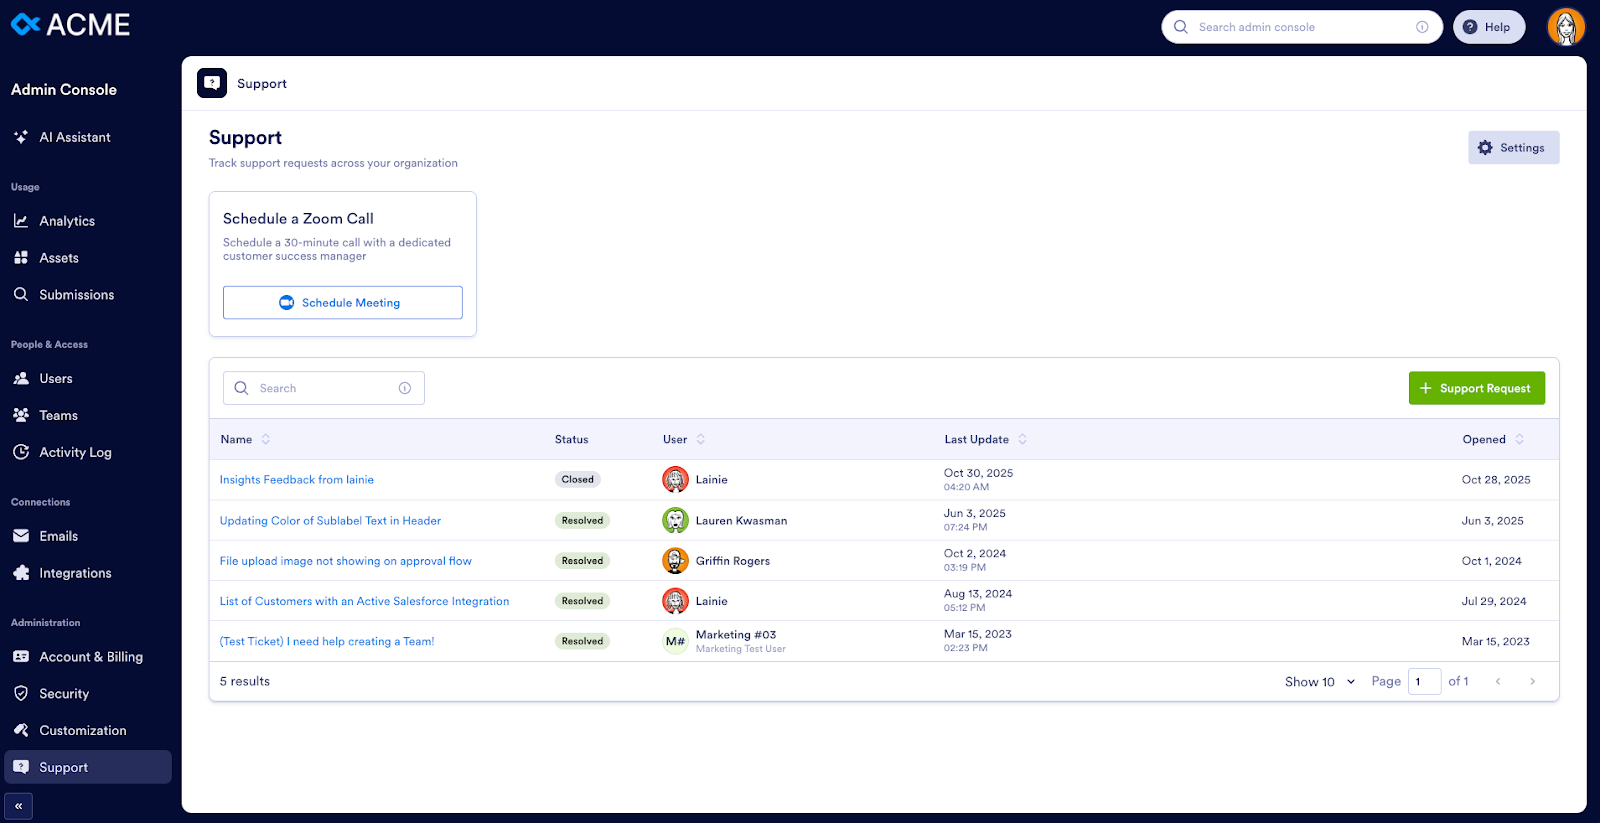Click the Teams group icon
The image size is (1600, 823).
pos(21,415)
